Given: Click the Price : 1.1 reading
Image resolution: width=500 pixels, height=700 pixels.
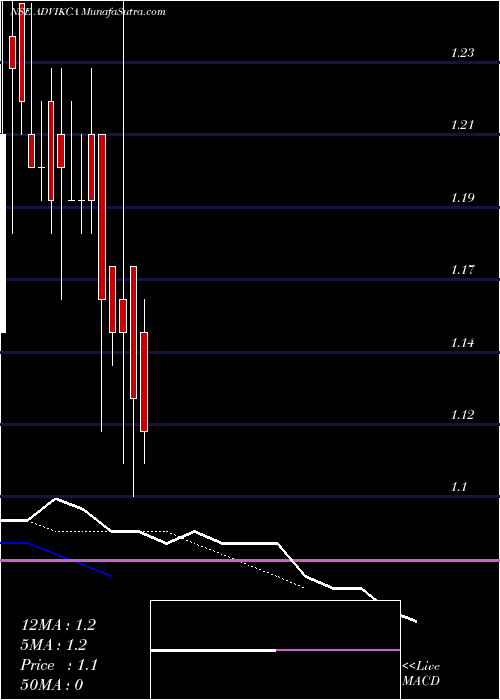Looking at the screenshot, I should [x=59, y=665].
